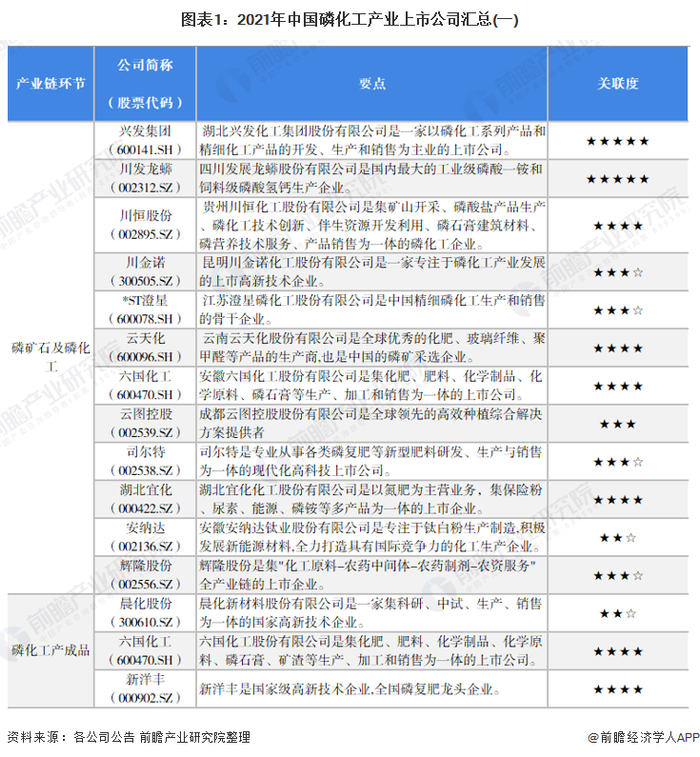This screenshot has width=700, height=757.
Task: Click the 新洋丰是国家级高新技术企业 description
Action: (350, 689)
